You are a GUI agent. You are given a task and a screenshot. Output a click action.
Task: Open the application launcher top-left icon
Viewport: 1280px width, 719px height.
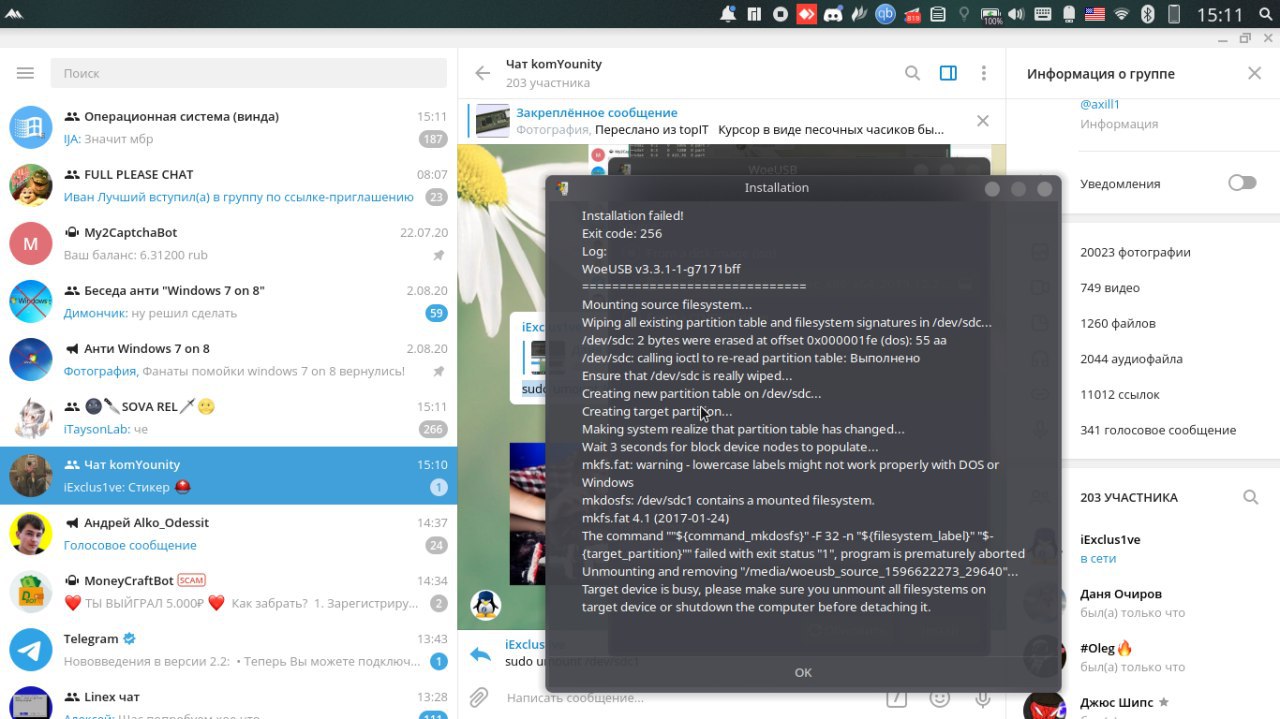tap(13, 14)
